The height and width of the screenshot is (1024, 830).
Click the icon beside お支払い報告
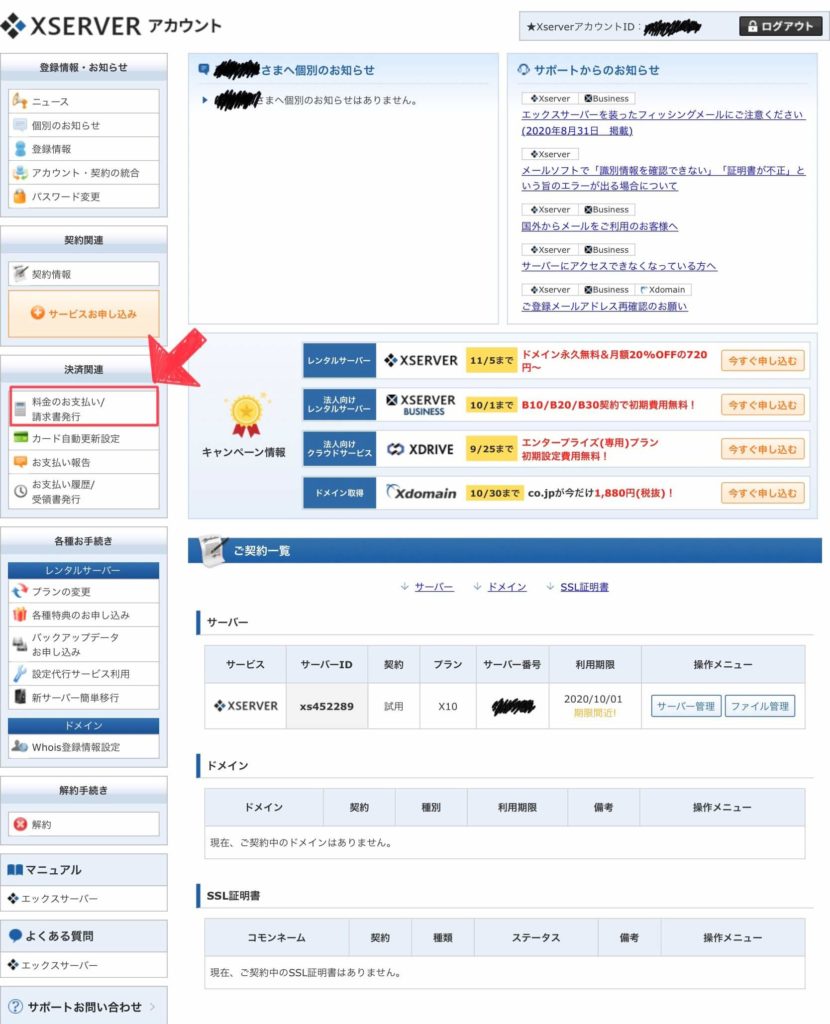20,462
